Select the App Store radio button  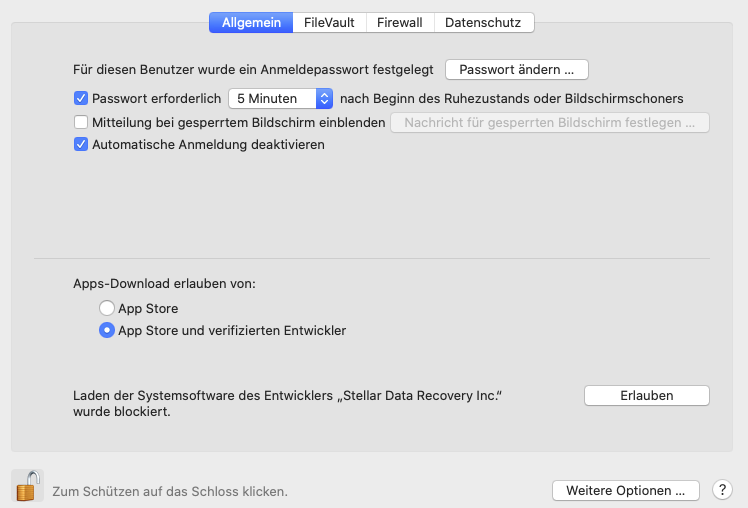pos(107,308)
